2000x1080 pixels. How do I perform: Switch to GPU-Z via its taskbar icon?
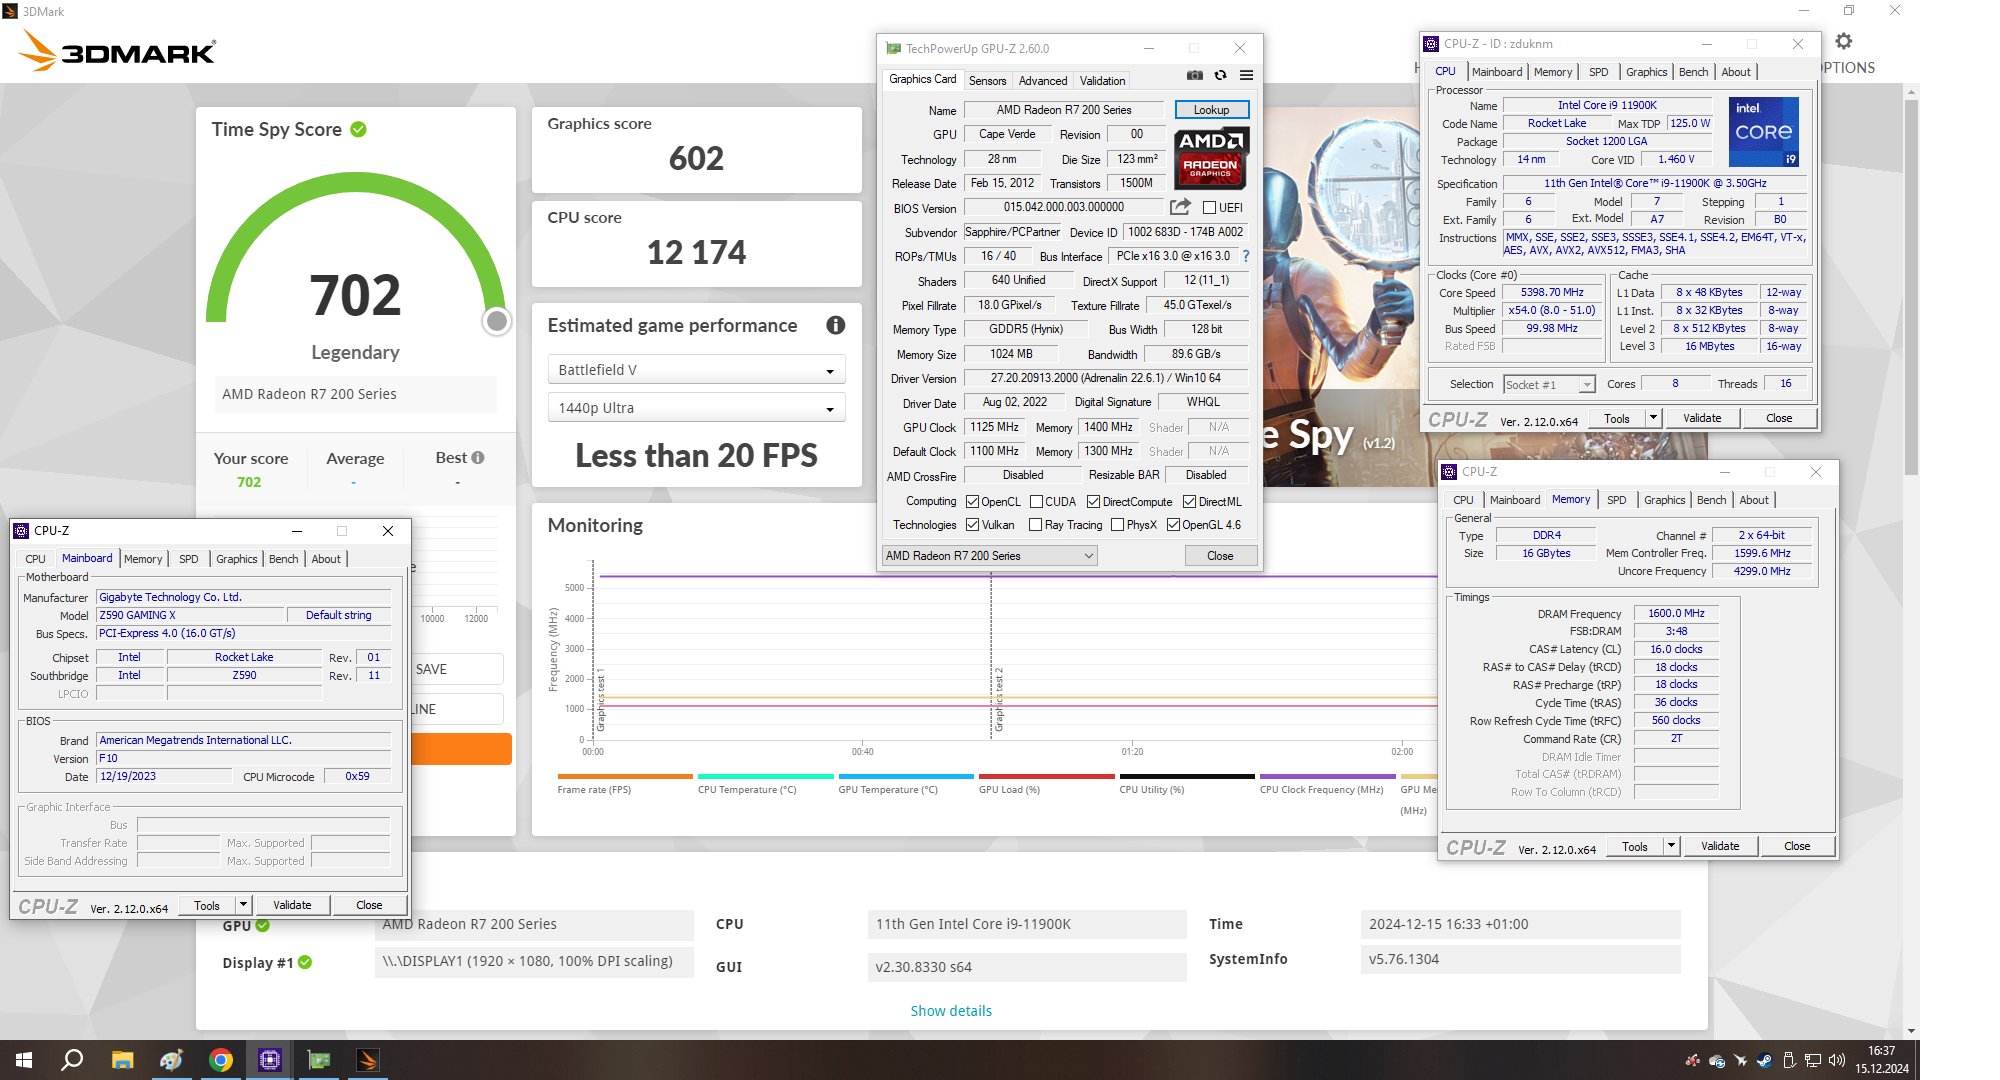click(x=319, y=1060)
